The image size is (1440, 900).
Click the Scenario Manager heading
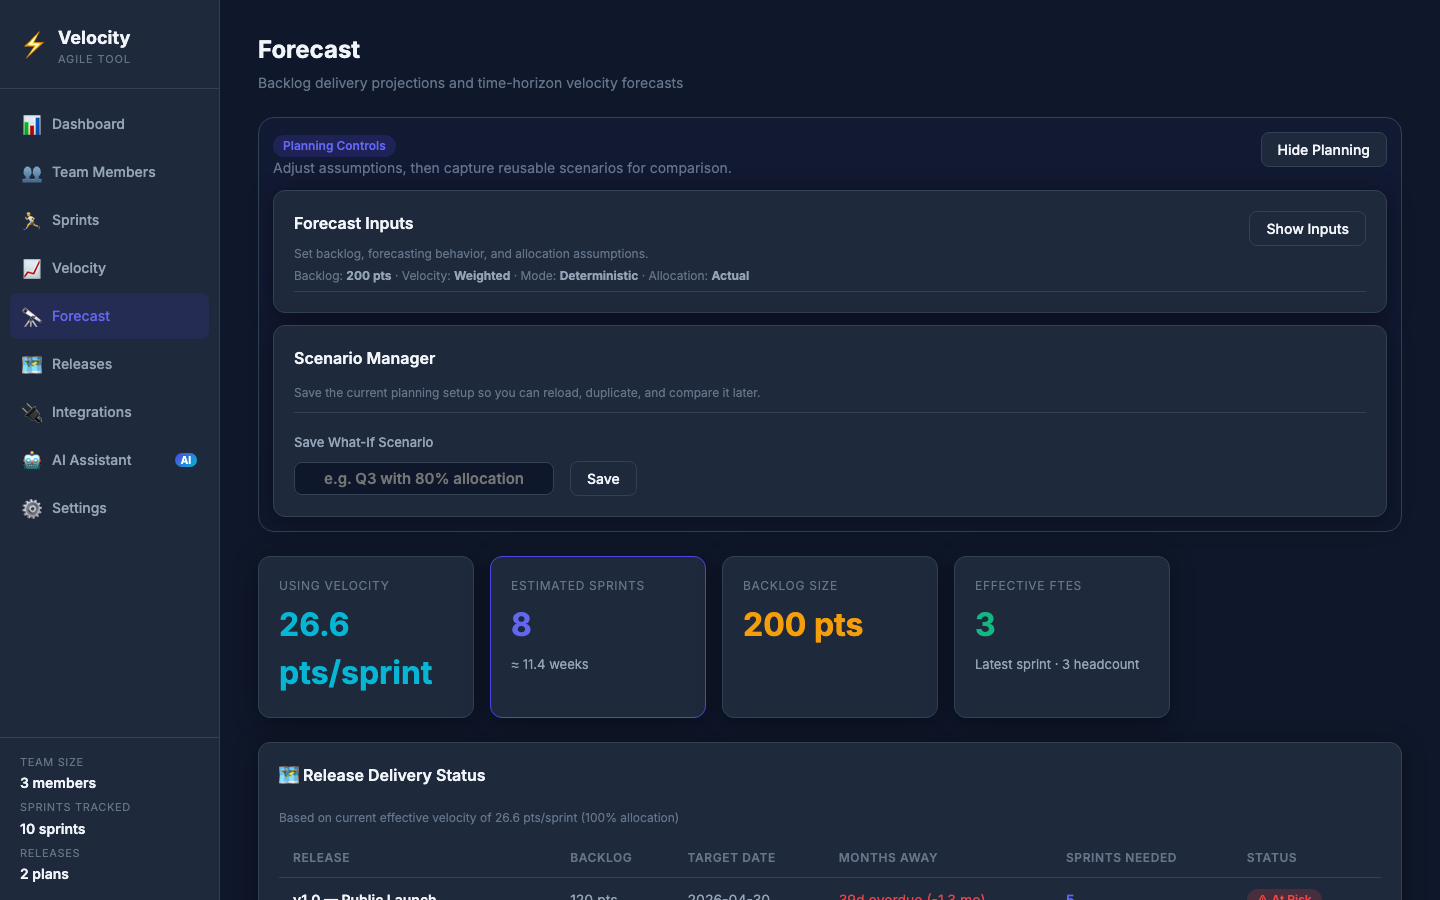365,358
